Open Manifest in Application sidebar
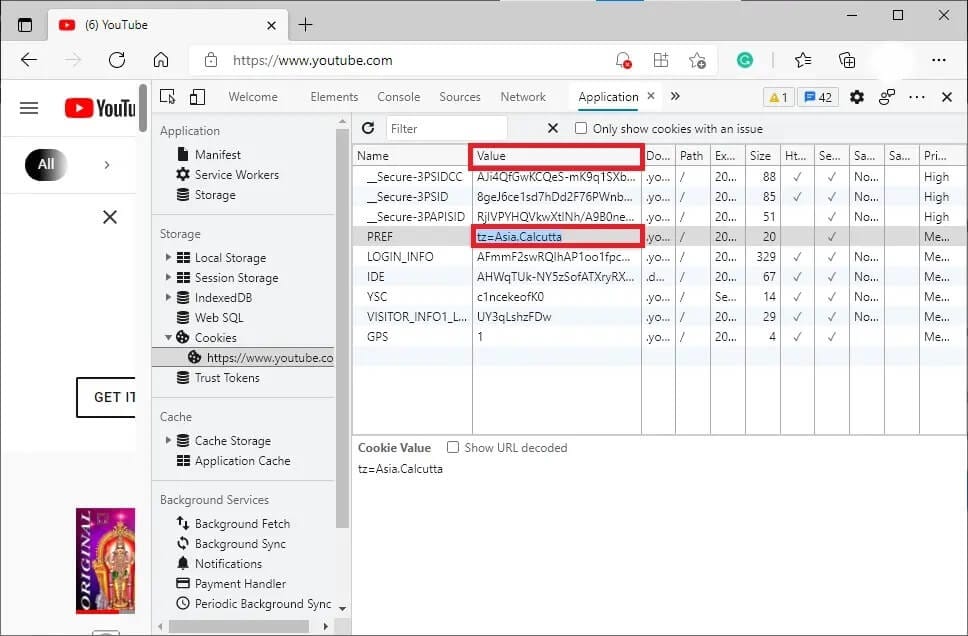The width and height of the screenshot is (968, 636). click(x=217, y=154)
